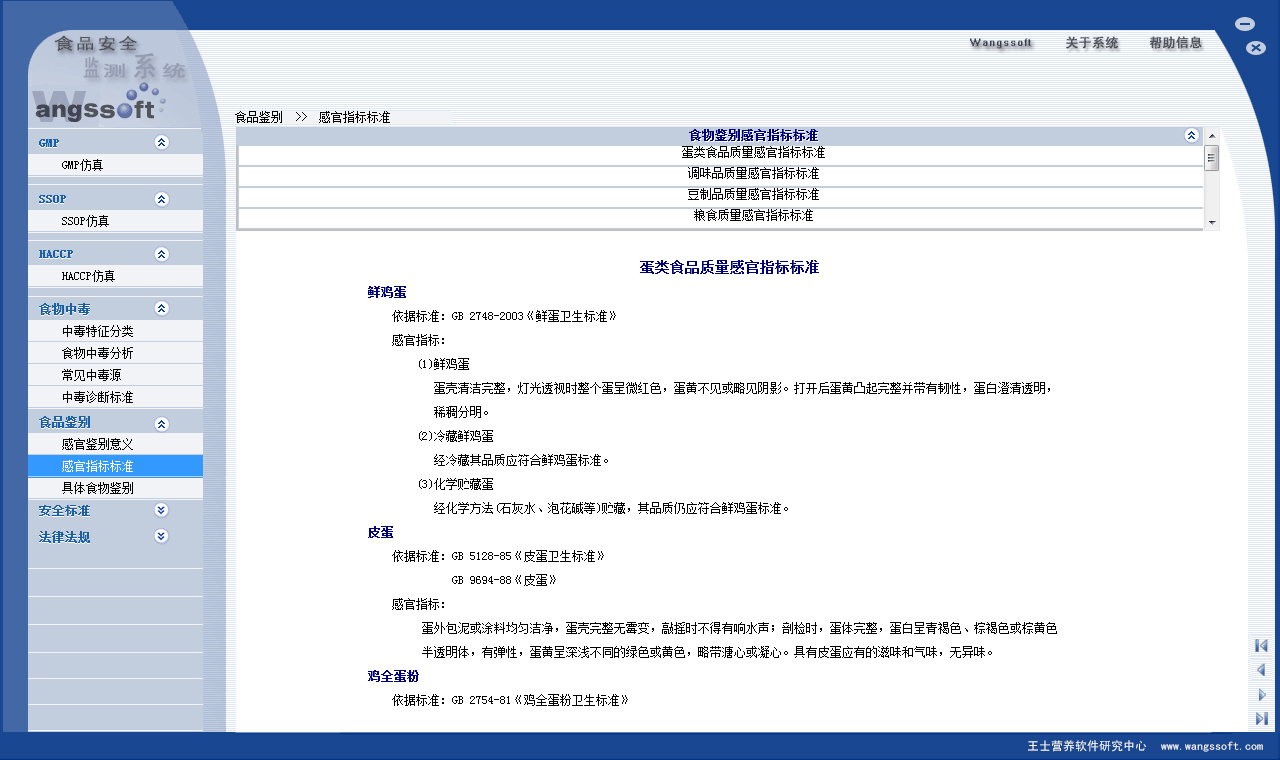Click 食品鉴别 in breadcrumb
Viewport: 1280px width, 760px height.
[x=259, y=117]
